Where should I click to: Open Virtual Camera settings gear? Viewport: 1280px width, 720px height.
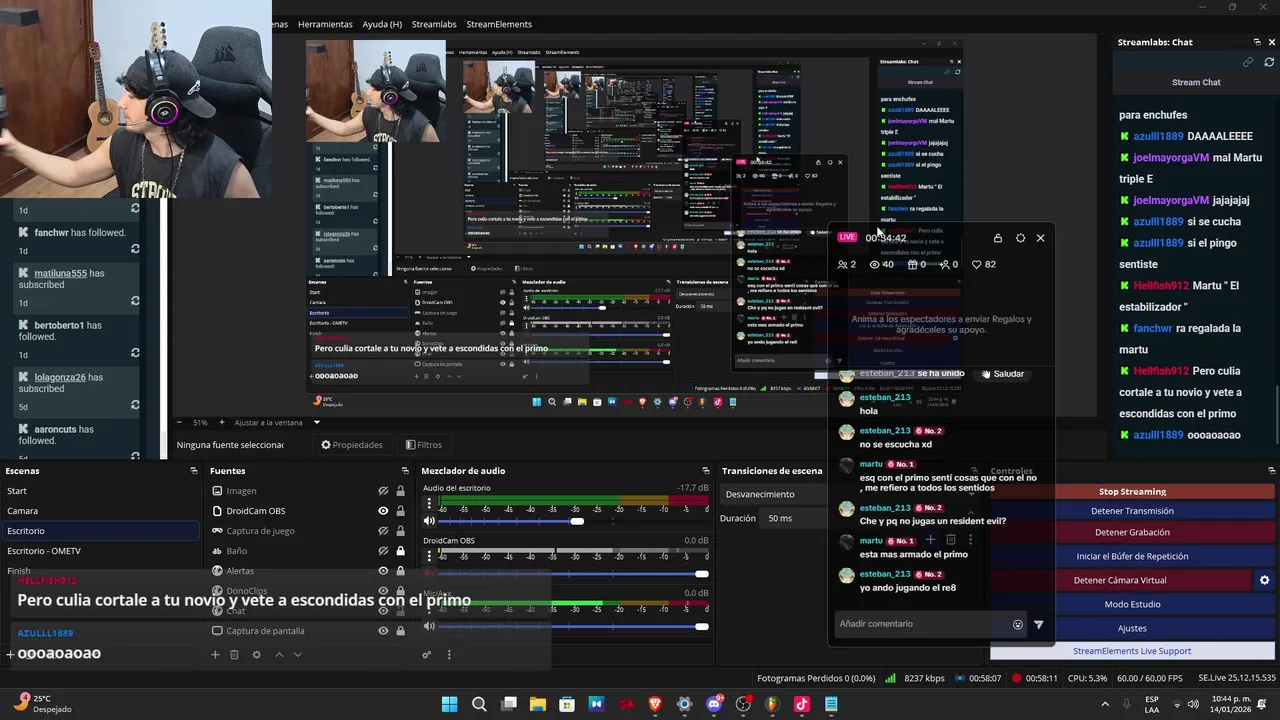pyautogui.click(x=1264, y=580)
